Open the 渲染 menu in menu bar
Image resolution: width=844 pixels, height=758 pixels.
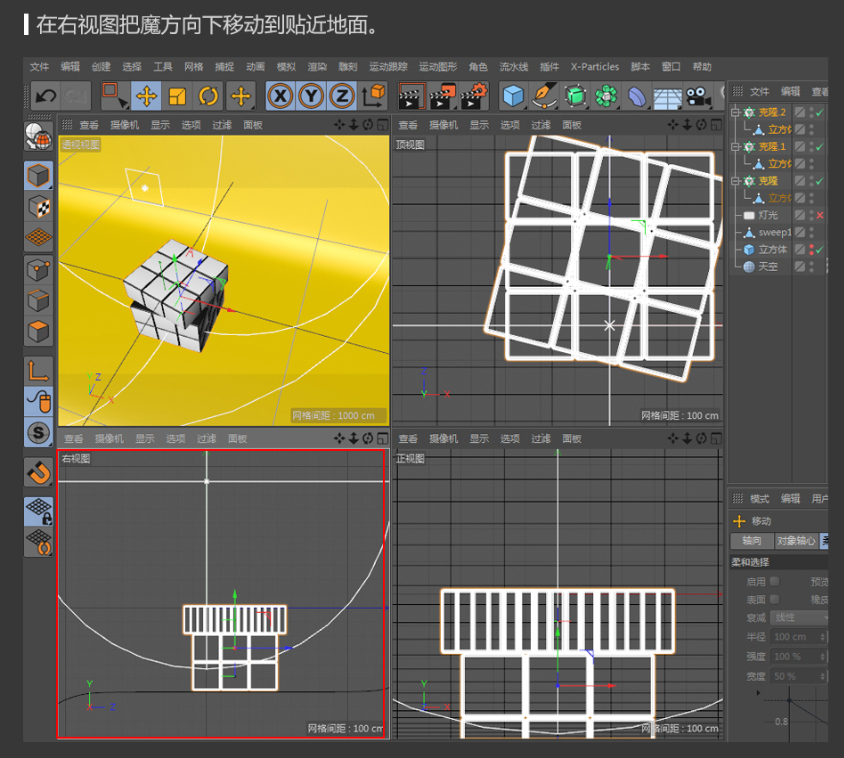[316, 67]
